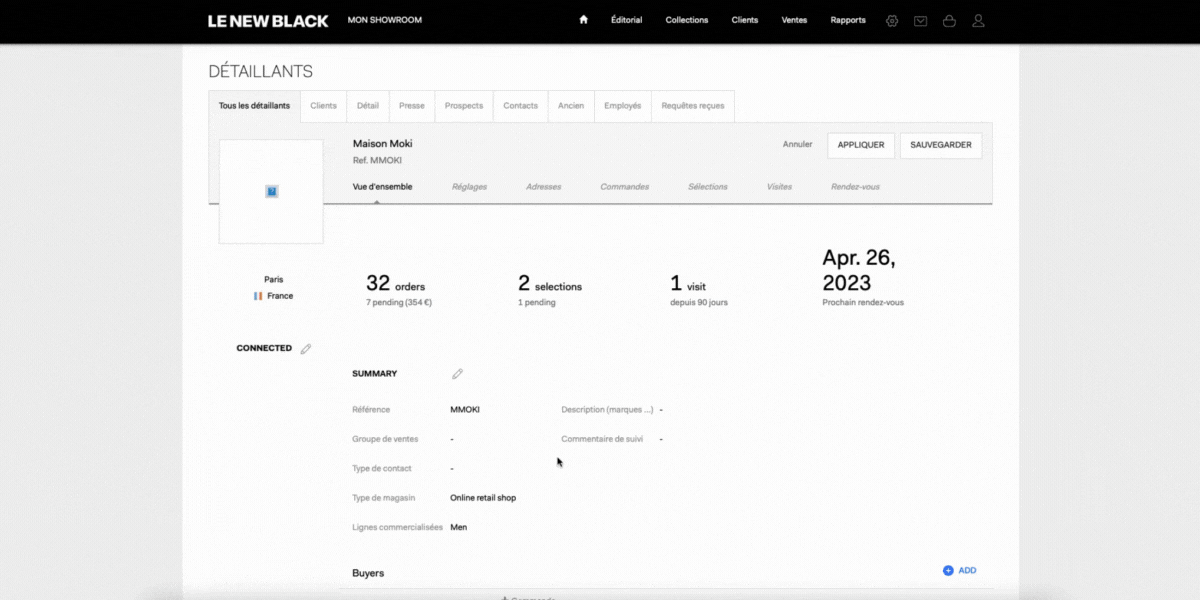The image size is (1200, 600).
Task: Click the cloud icon in top bar
Action: [949, 20]
